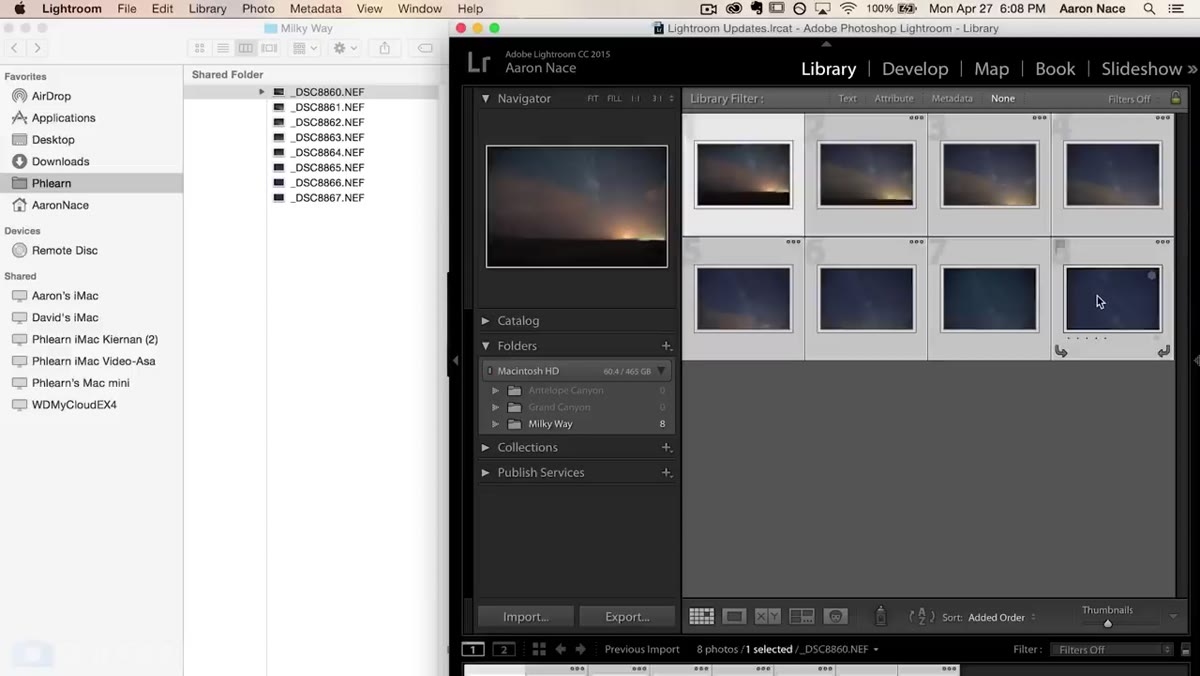This screenshot has width=1200, height=676.
Task: Switch to Grid view in Lightroom toolbar
Action: [x=701, y=617]
